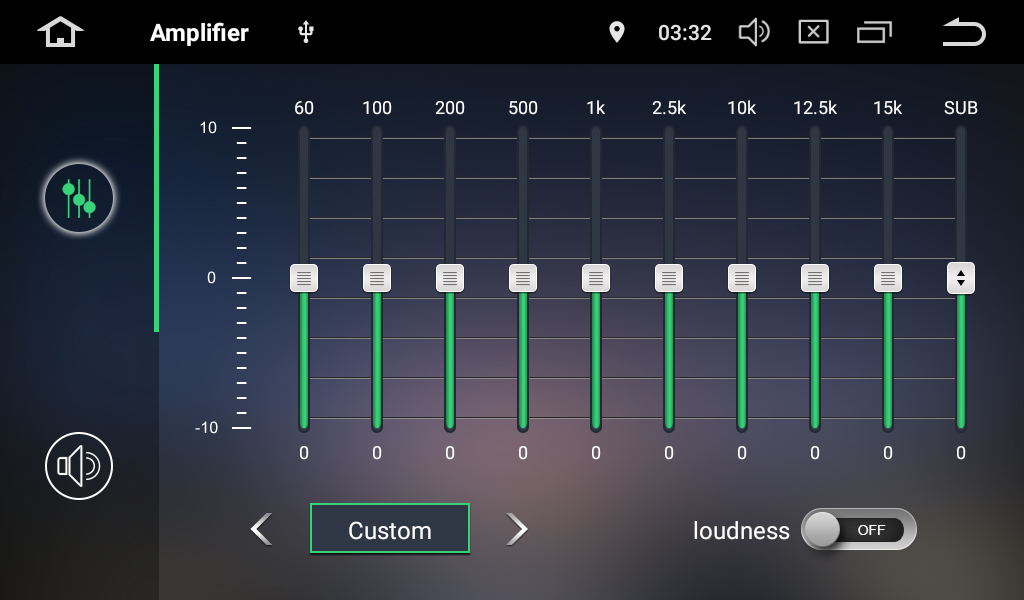Tap the location pin icon
The height and width of the screenshot is (600, 1024).
pos(617,32)
